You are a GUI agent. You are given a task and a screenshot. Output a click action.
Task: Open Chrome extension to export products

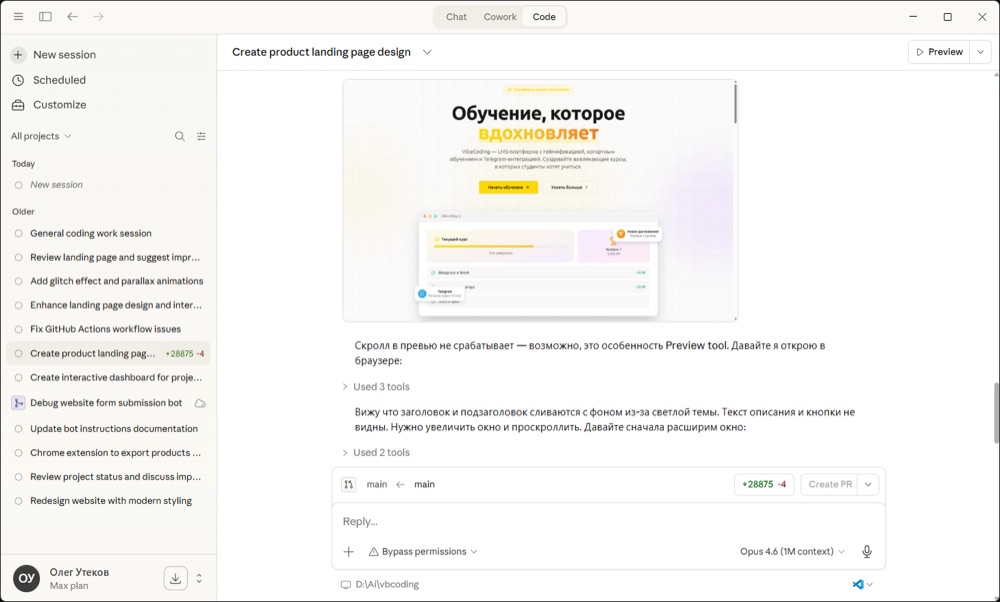pyautogui.click(x=108, y=453)
